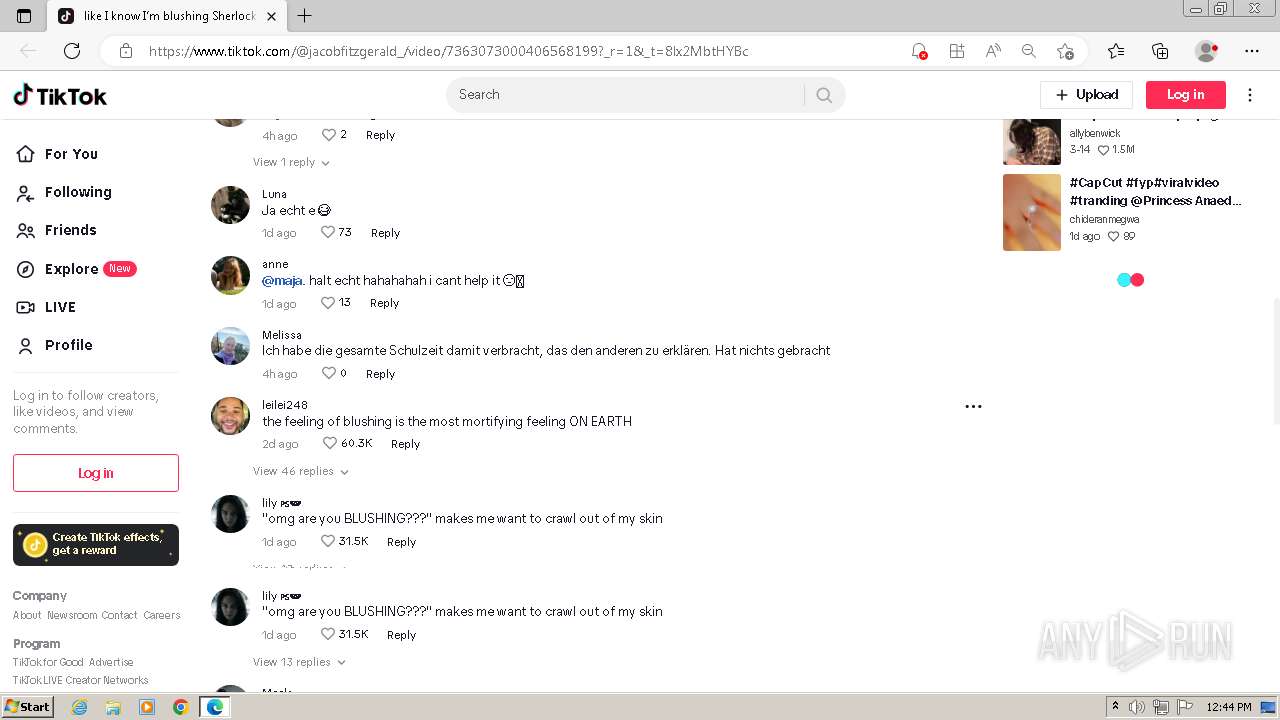The height and width of the screenshot is (720, 1280).
Task: Reply to Melissa's comment
Action: point(380,374)
